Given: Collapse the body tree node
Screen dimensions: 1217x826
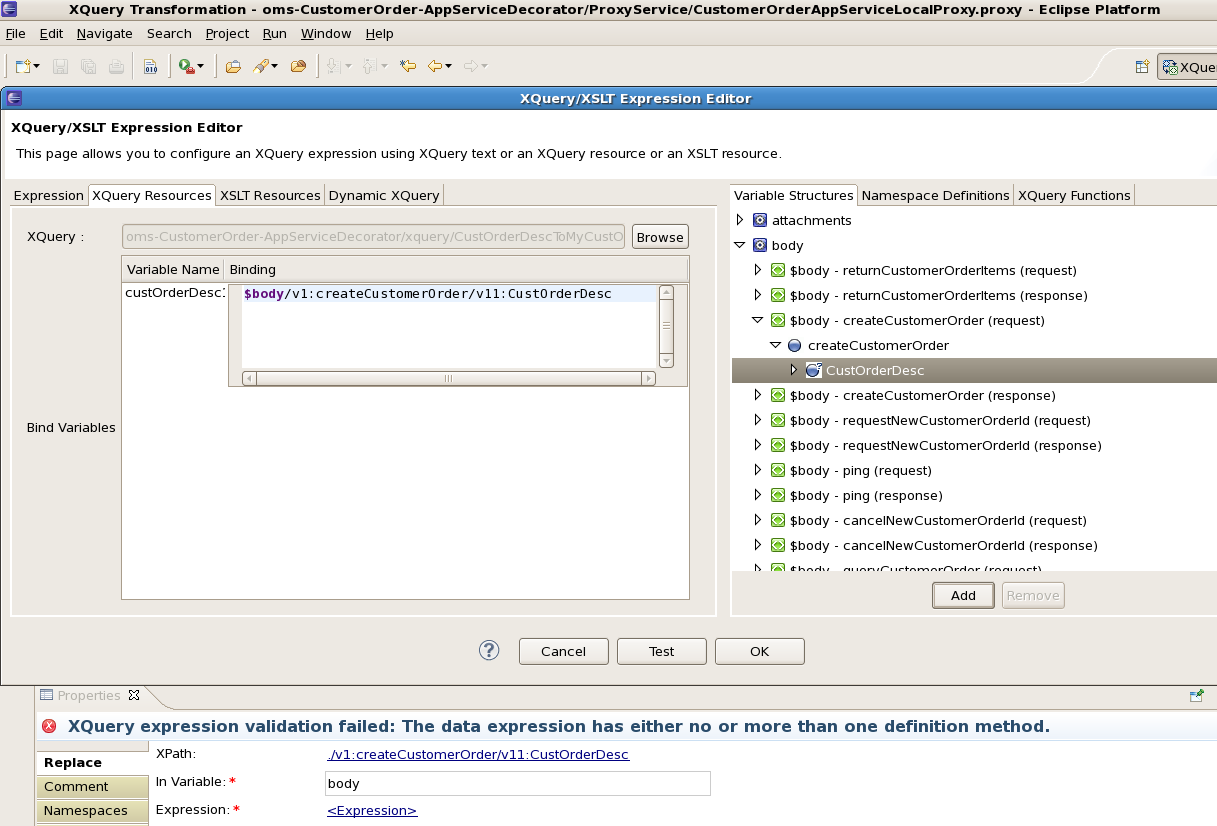Looking at the screenshot, I should [740, 245].
